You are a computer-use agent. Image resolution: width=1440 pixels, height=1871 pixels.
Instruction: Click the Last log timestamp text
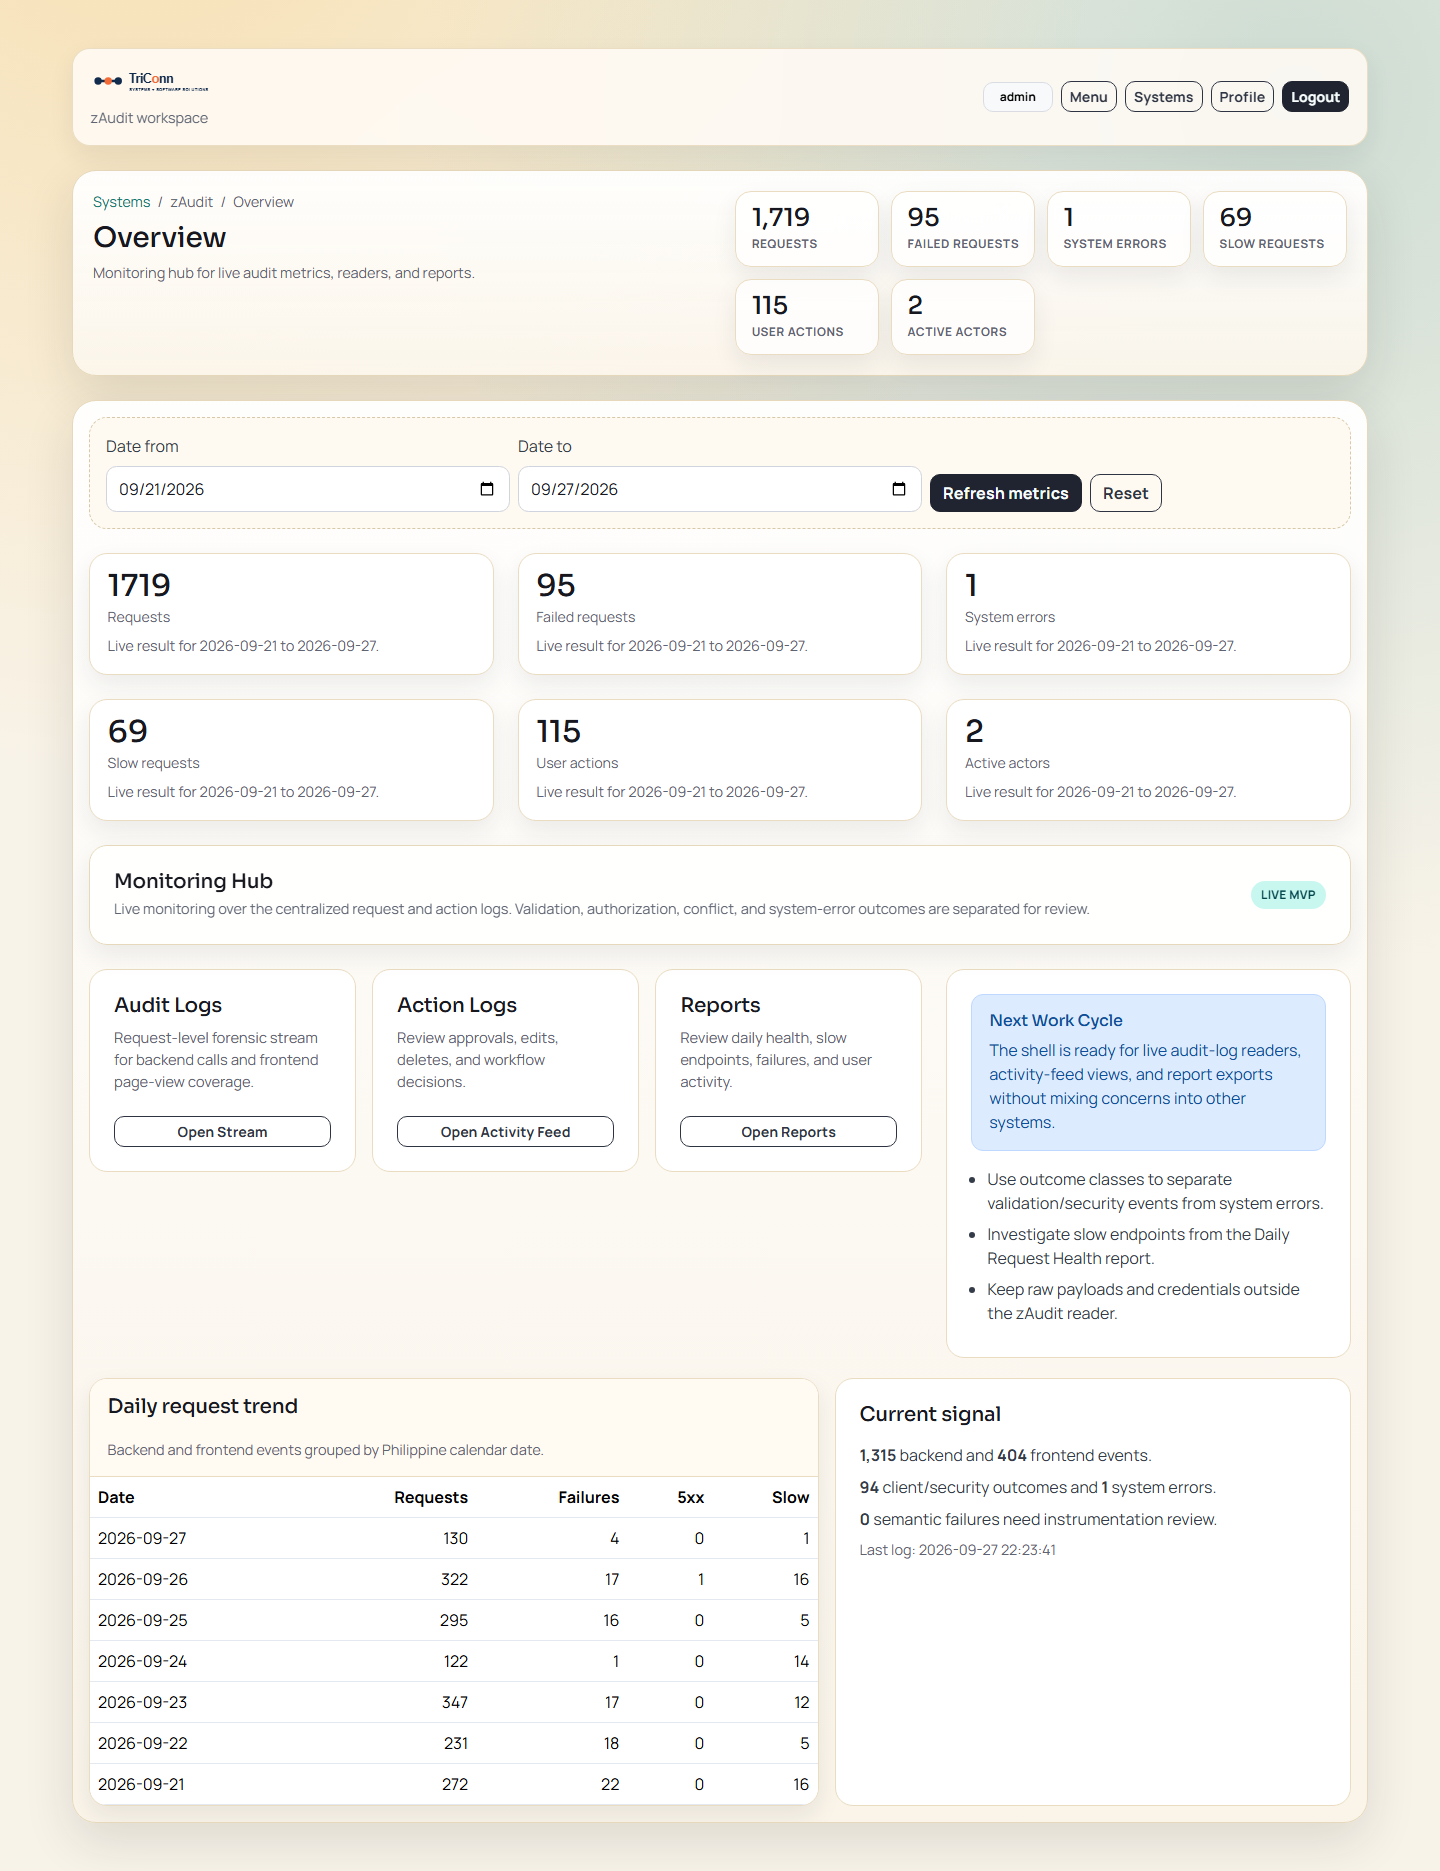(958, 1551)
